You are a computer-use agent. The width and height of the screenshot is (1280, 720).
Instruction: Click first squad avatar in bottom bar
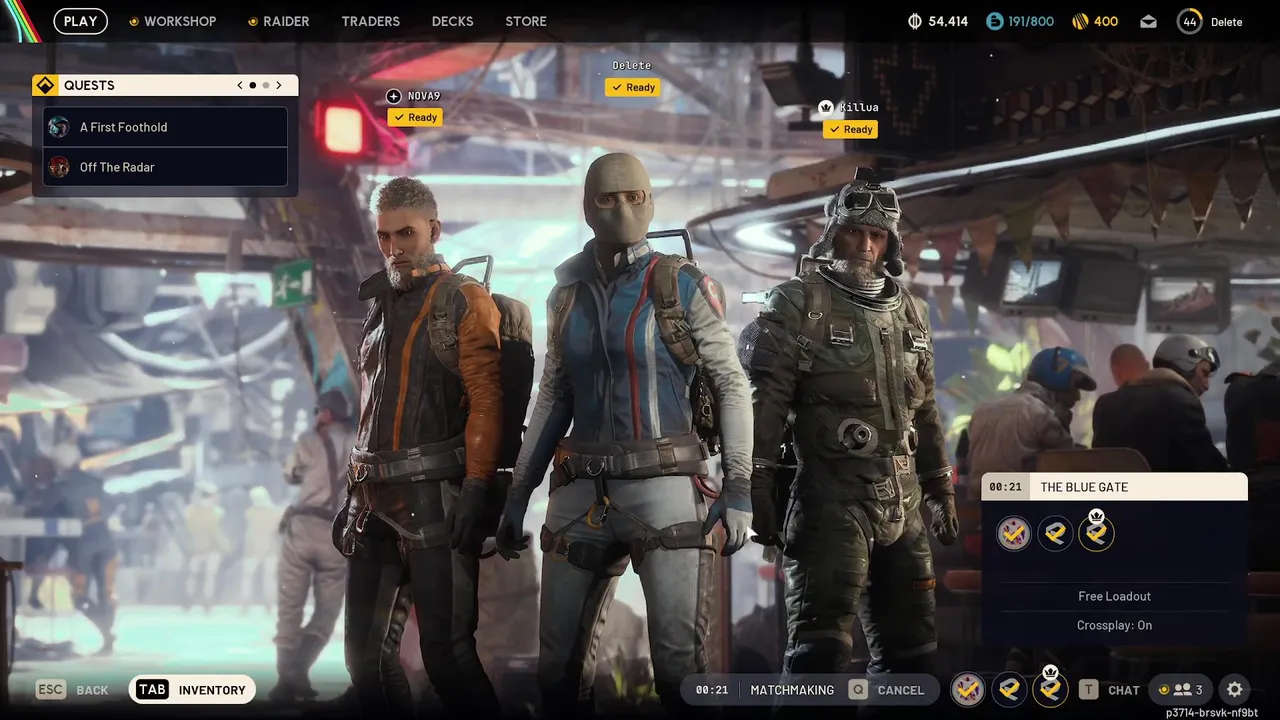[x=967, y=689]
